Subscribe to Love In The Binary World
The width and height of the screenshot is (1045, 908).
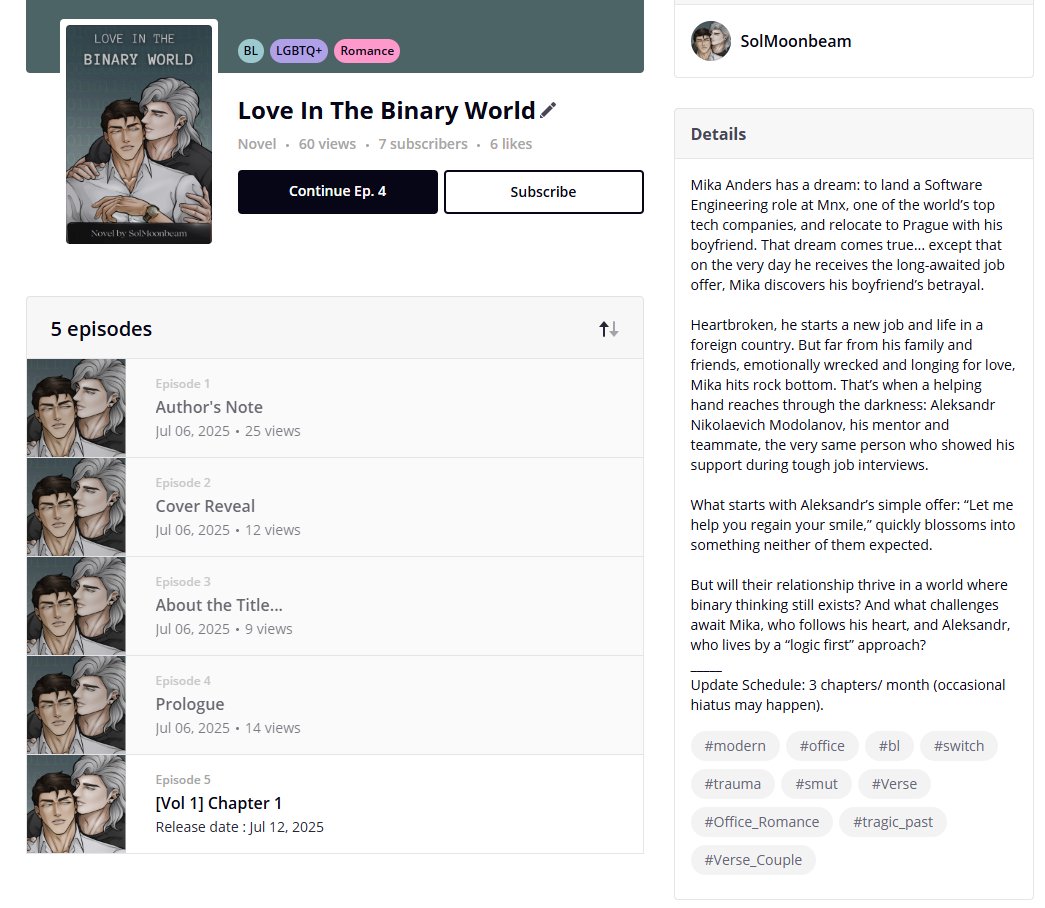coord(543,192)
